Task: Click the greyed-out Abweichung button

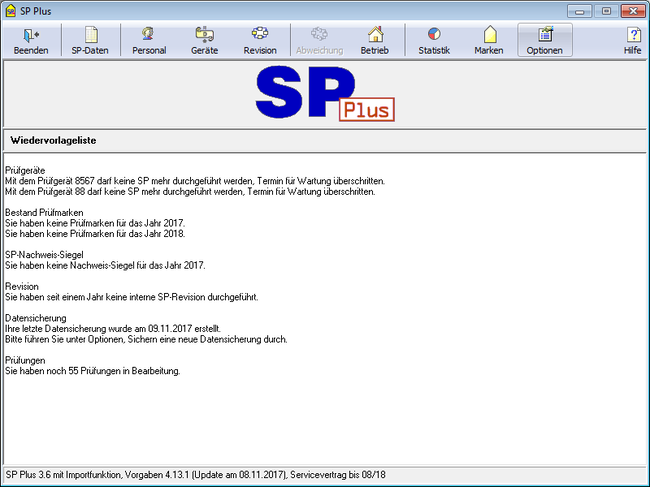Action: click(x=319, y=35)
